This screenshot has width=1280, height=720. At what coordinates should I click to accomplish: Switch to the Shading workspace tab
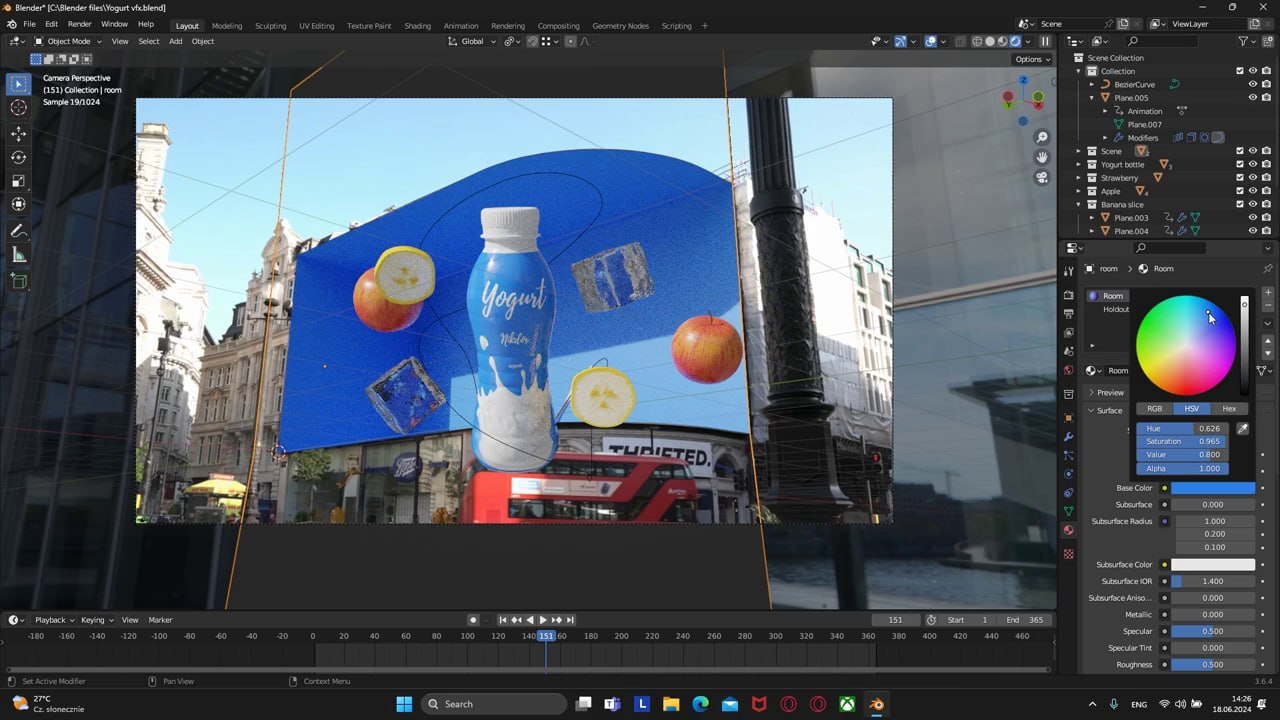pyautogui.click(x=417, y=26)
